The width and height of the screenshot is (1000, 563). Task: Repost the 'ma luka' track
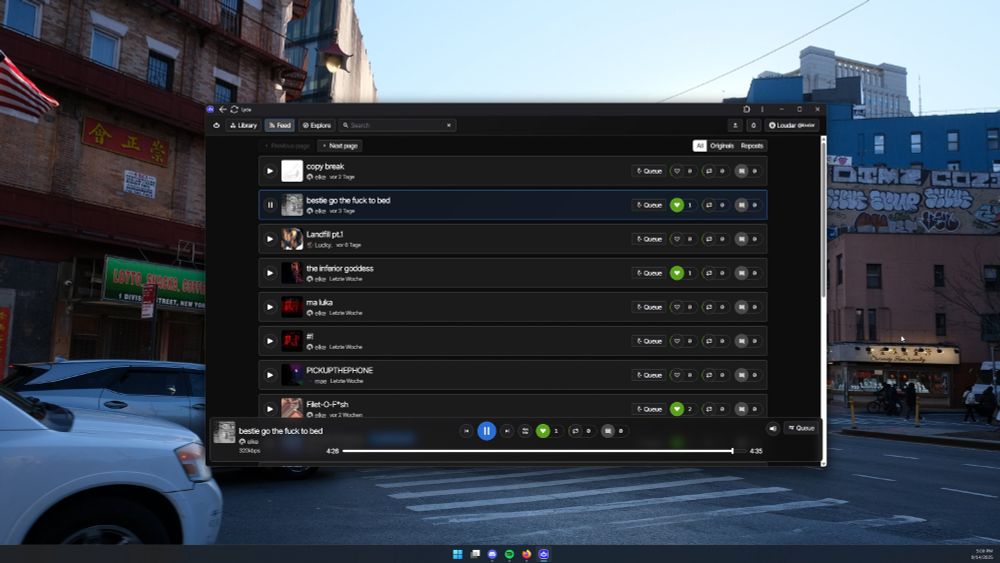pyautogui.click(x=709, y=307)
